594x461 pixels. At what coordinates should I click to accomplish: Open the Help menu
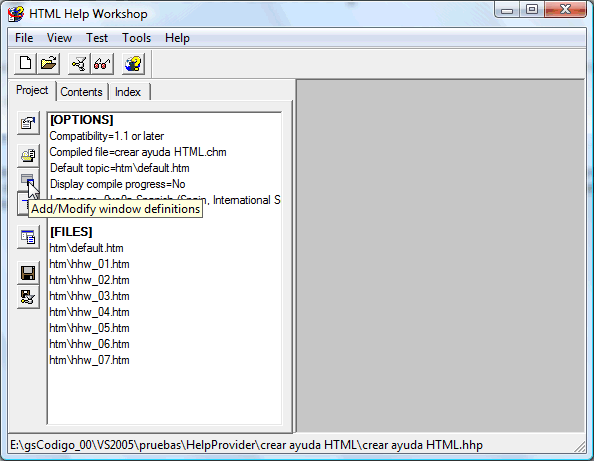[x=177, y=38]
